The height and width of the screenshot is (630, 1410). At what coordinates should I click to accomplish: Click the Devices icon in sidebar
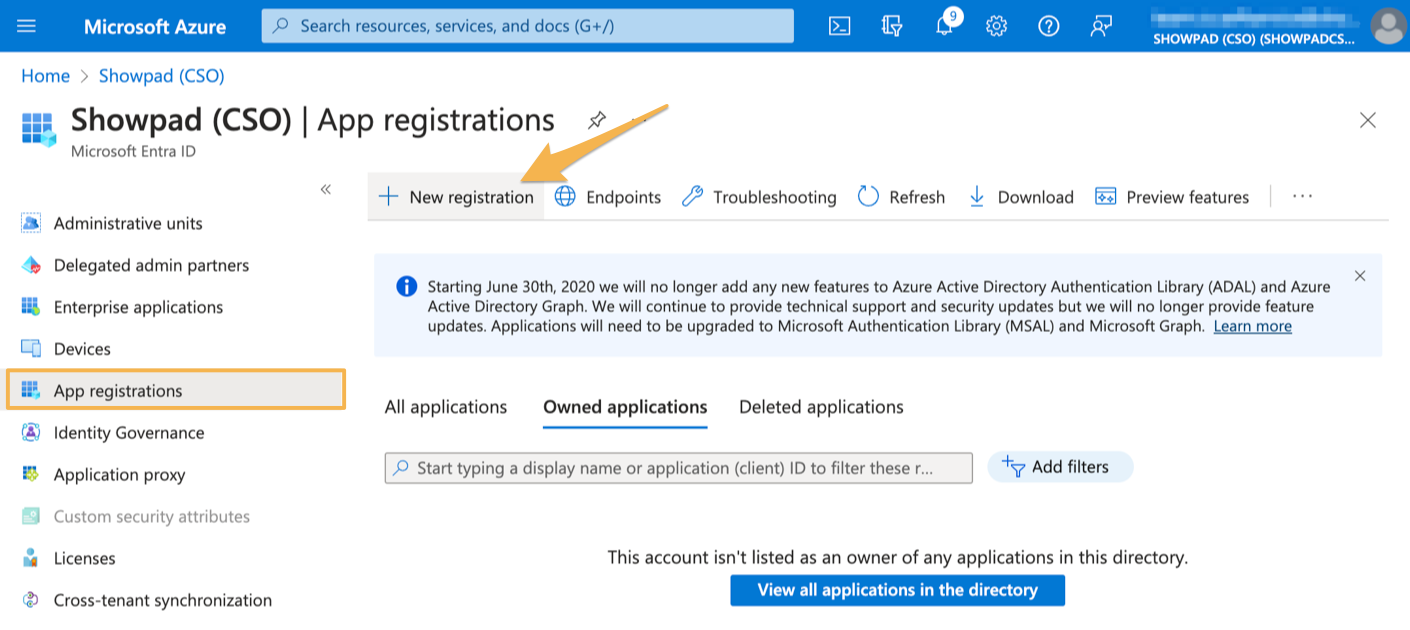point(31,349)
